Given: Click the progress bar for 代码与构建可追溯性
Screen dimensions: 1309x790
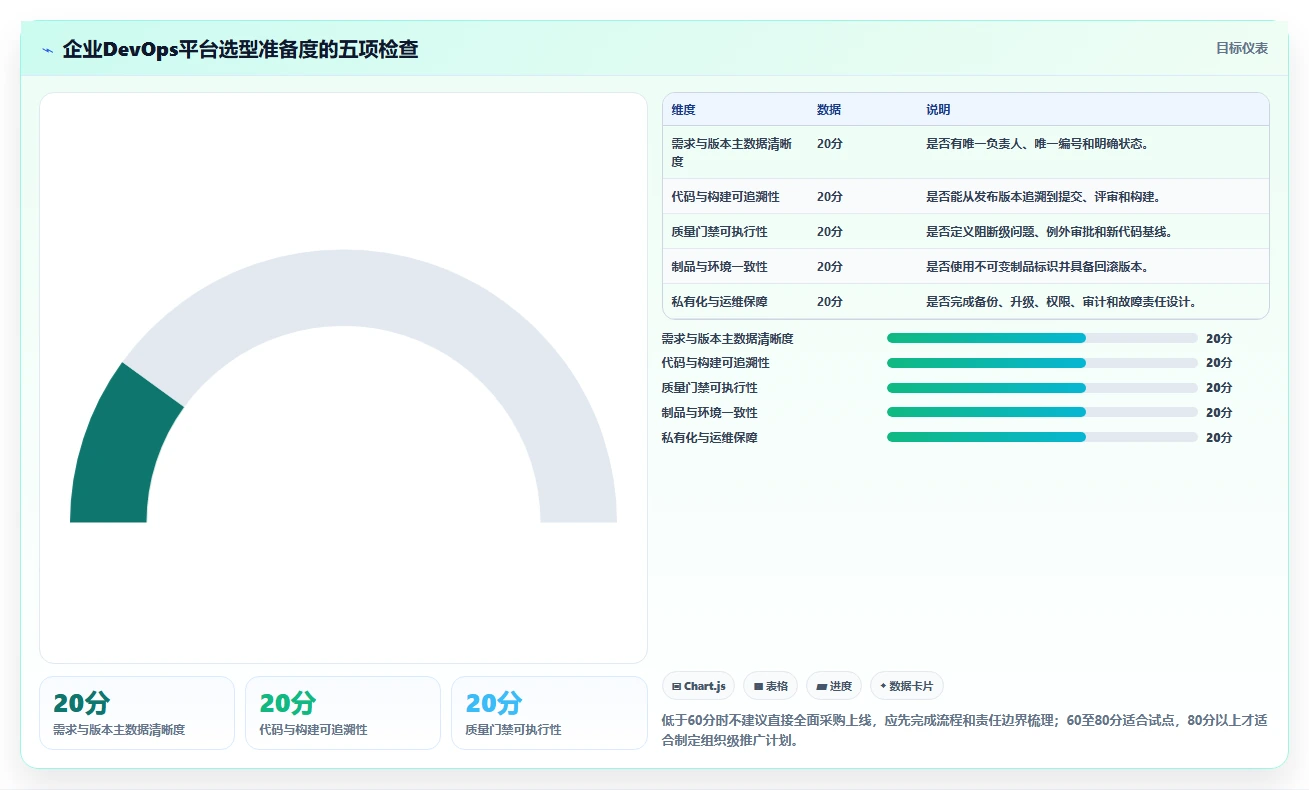Looking at the screenshot, I should (x=1042, y=363).
